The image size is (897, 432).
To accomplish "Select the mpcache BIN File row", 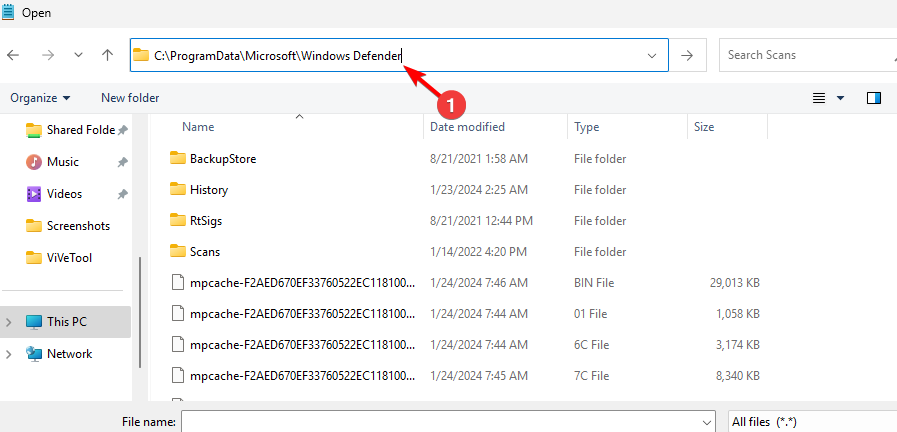I will (468, 282).
